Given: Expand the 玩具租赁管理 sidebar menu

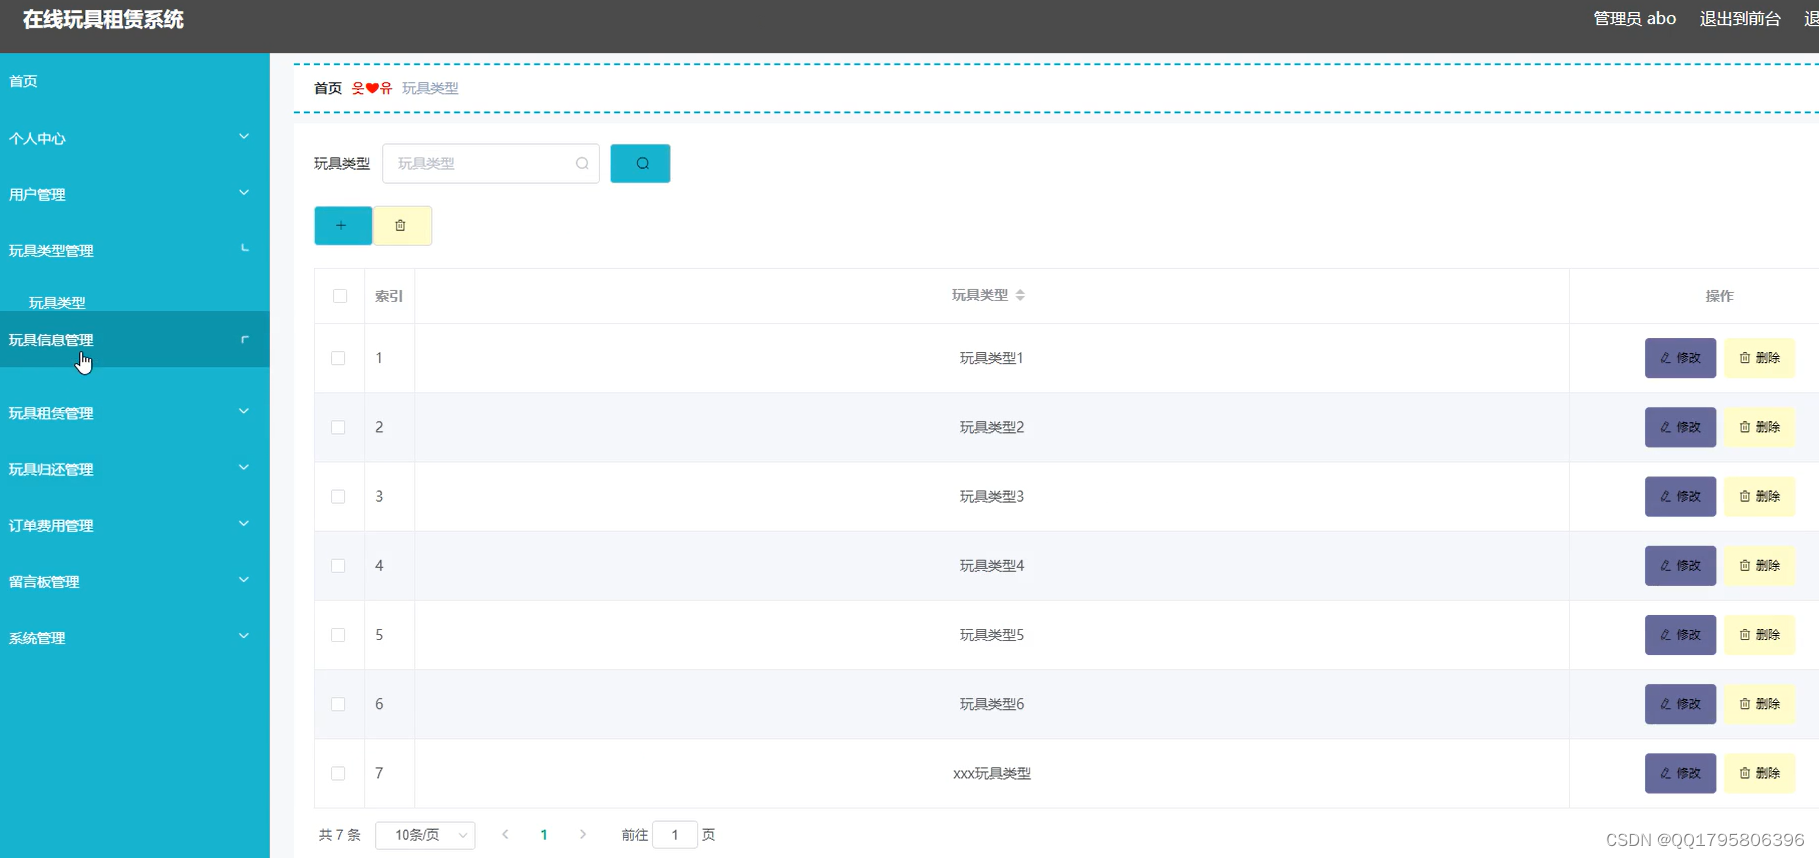Looking at the screenshot, I should (134, 413).
